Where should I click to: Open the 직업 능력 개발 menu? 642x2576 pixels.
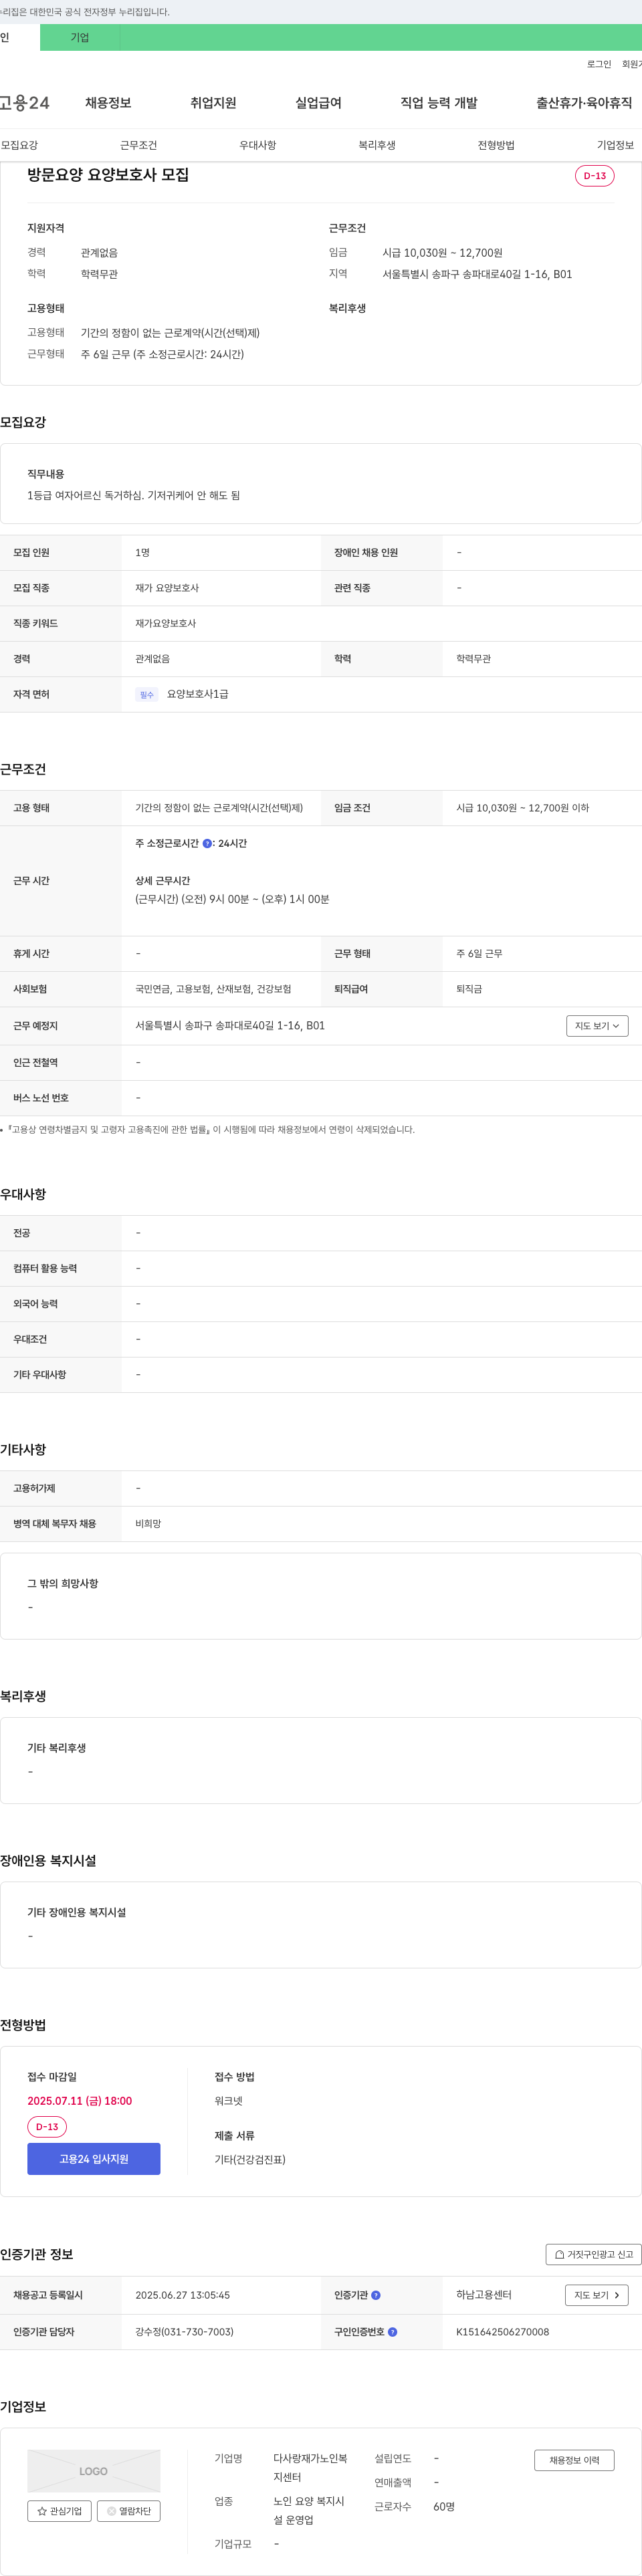point(439,103)
